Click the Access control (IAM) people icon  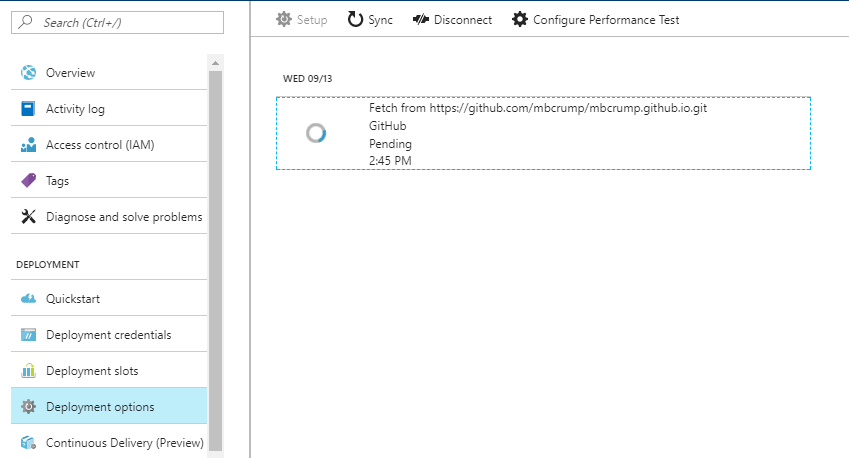coord(29,145)
